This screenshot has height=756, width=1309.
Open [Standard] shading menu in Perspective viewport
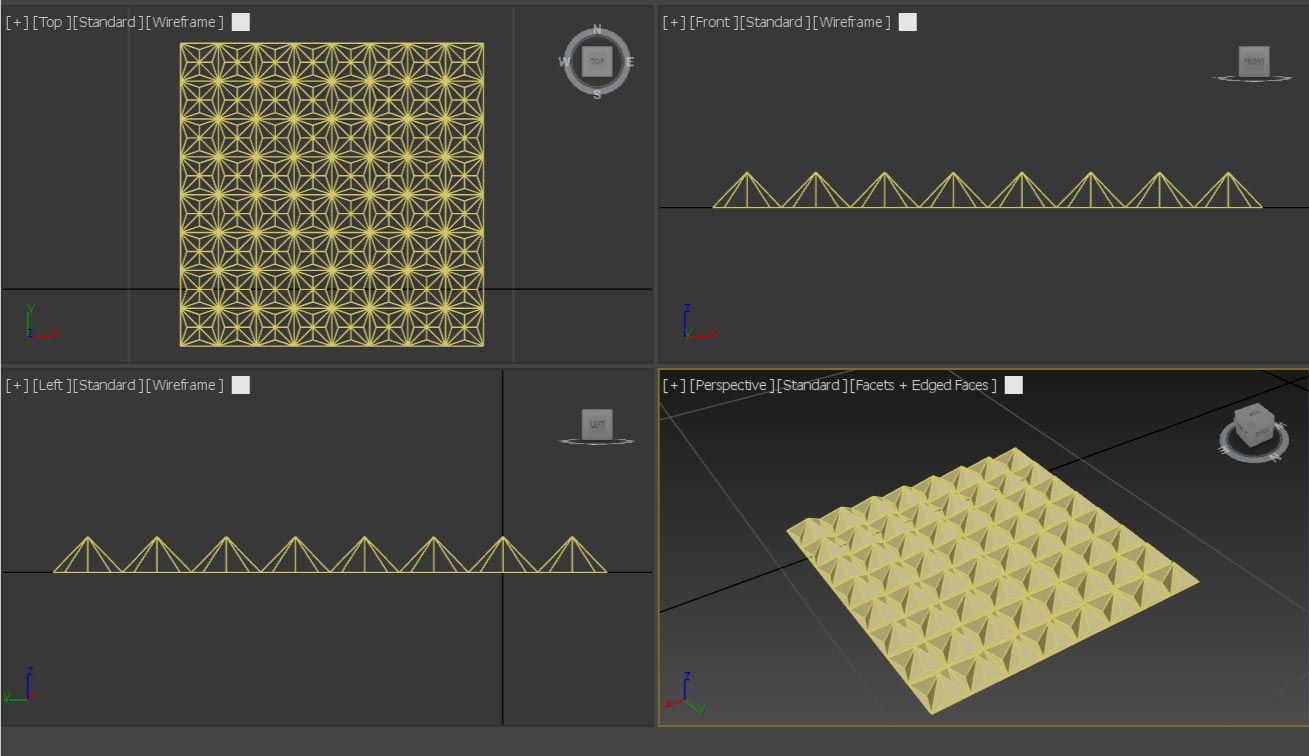tap(812, 385)
